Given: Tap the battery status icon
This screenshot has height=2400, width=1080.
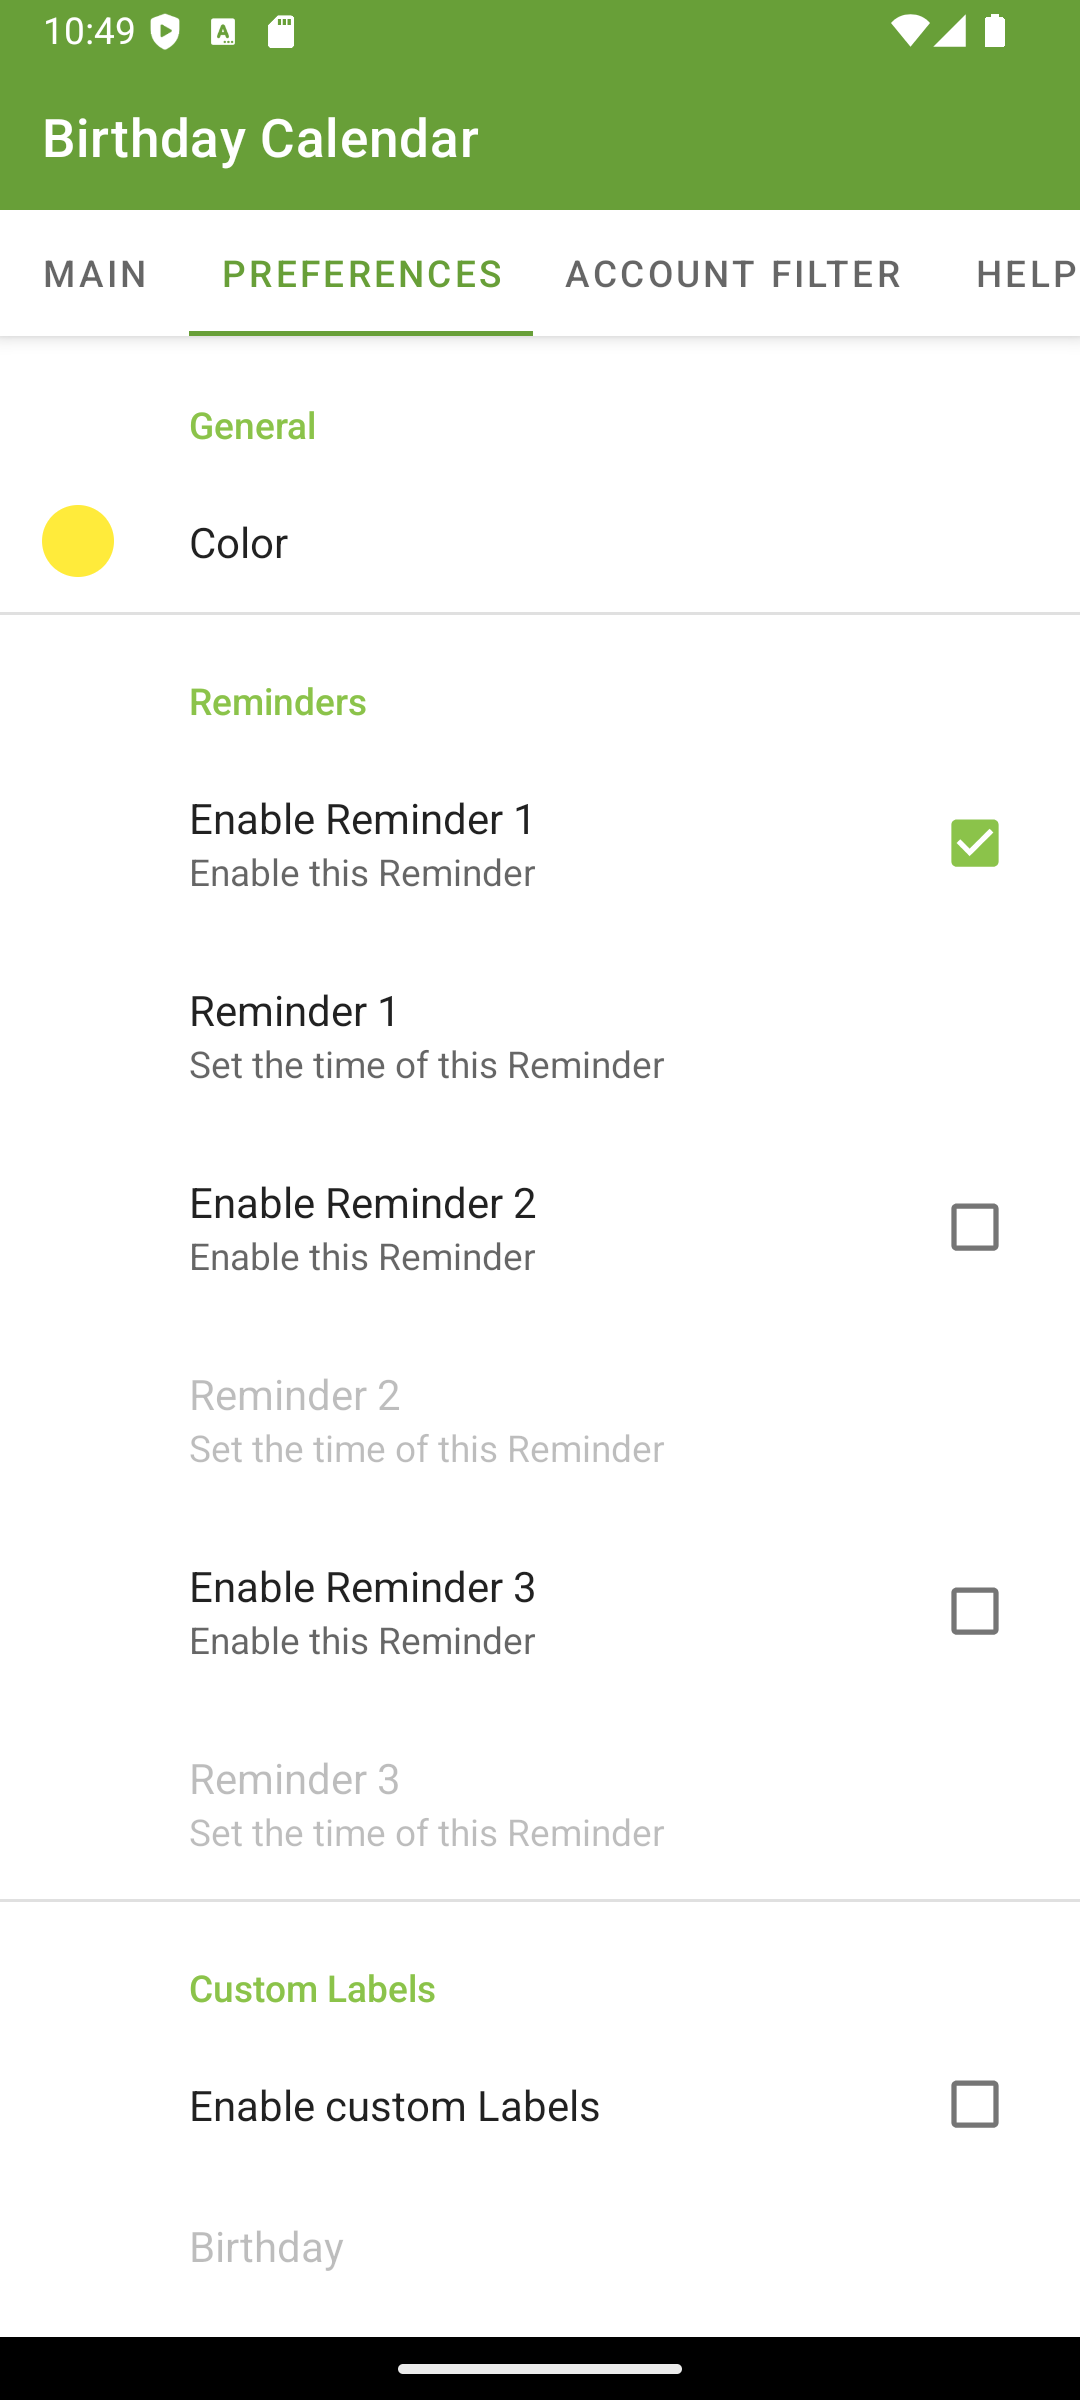Looking at the screenshot, I should coord(994,32).
